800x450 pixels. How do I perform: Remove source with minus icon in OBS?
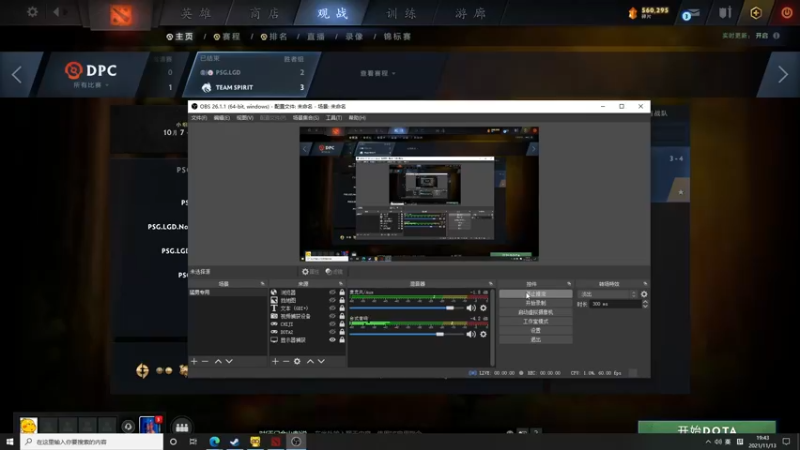[286, 361]
